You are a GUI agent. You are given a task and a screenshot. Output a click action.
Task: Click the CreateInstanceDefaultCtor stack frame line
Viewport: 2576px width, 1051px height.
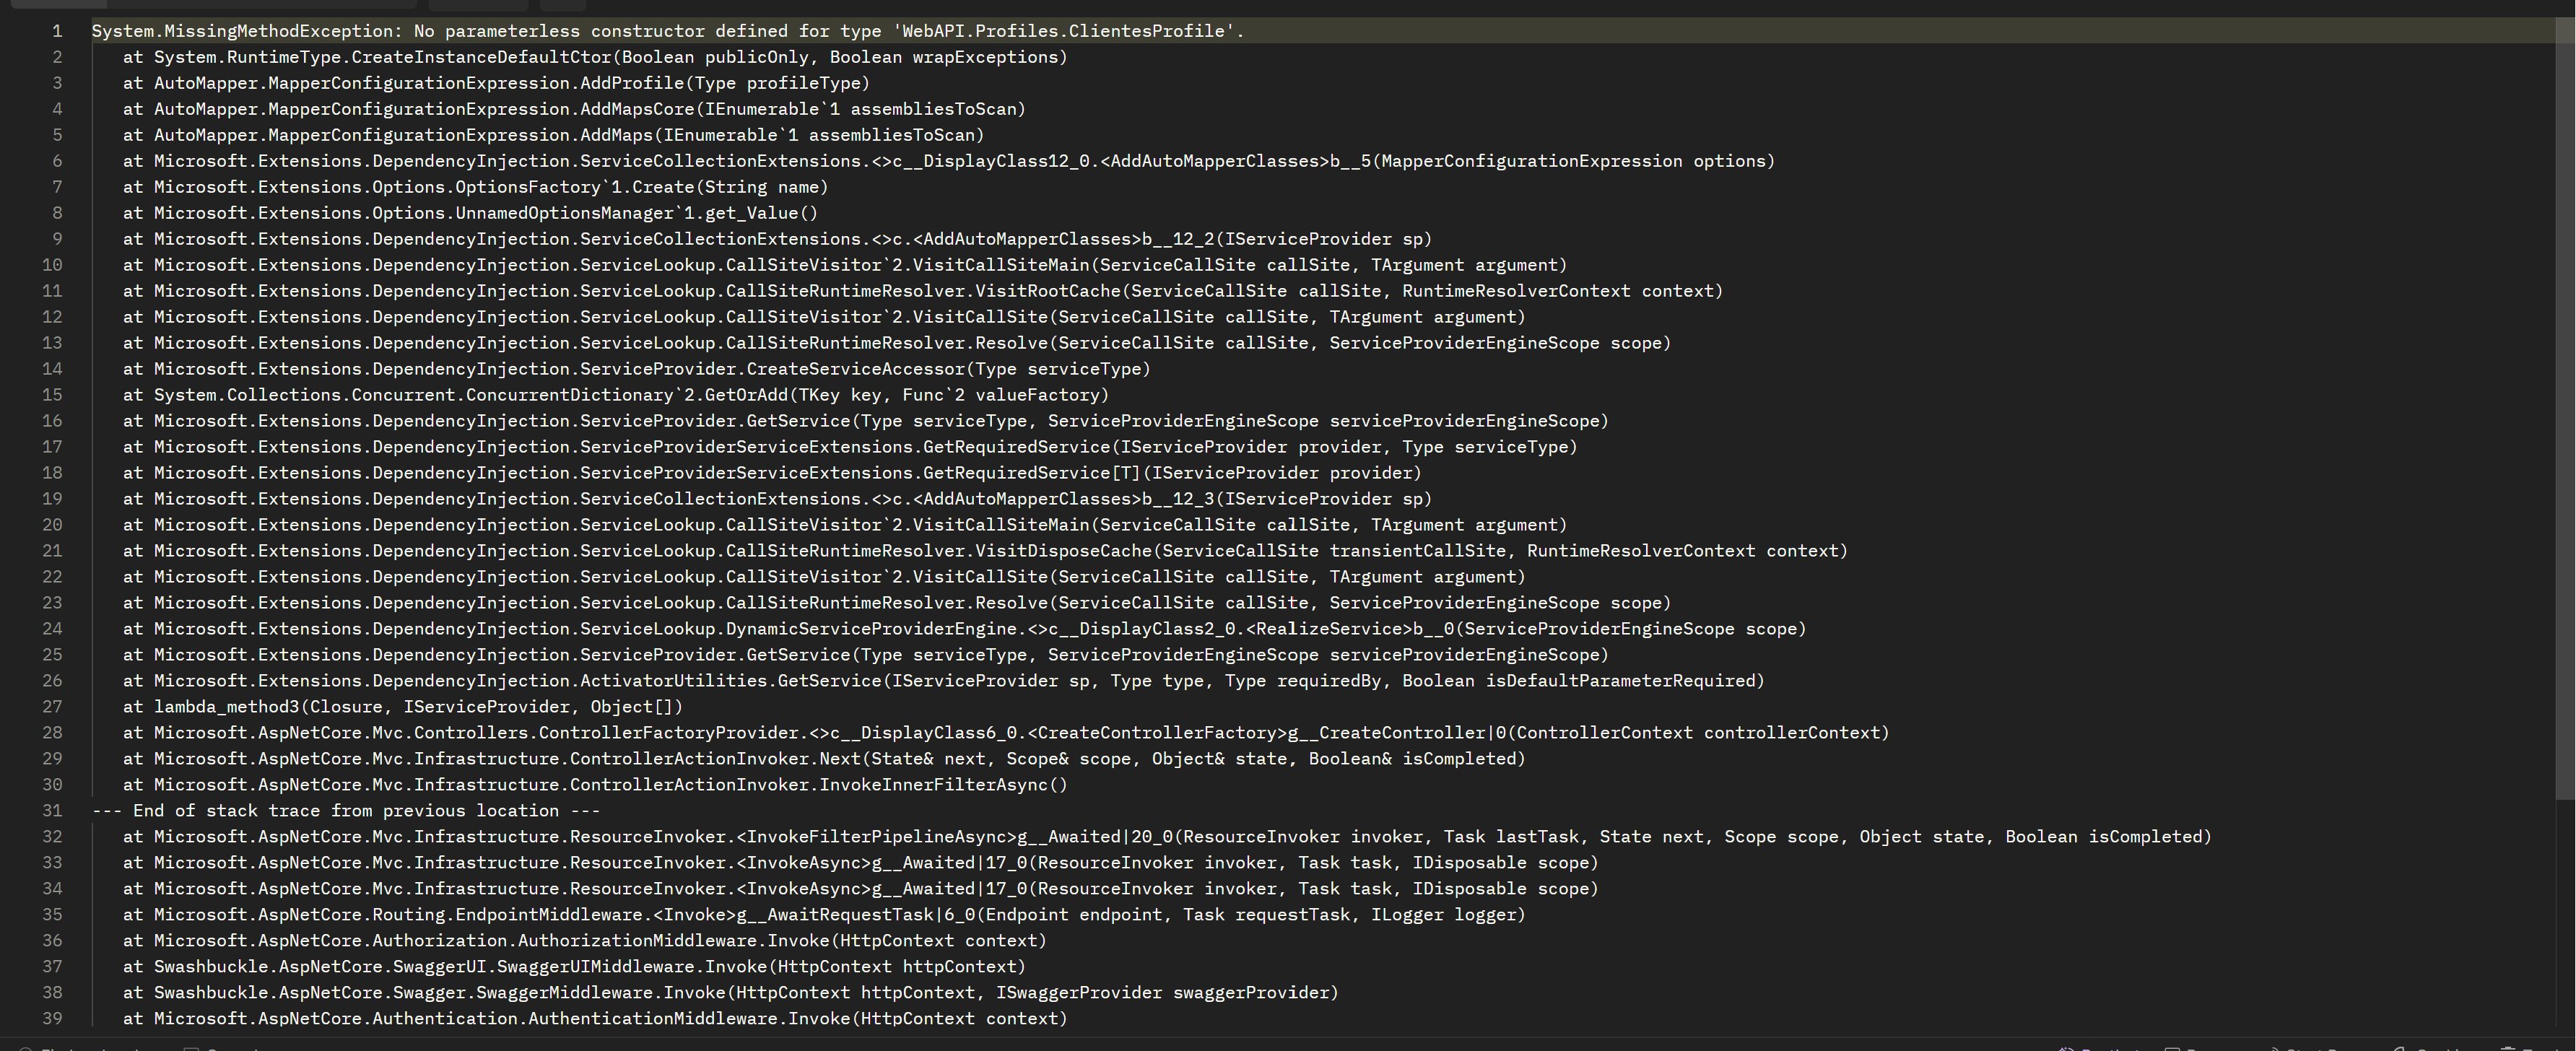coord(595,57)
